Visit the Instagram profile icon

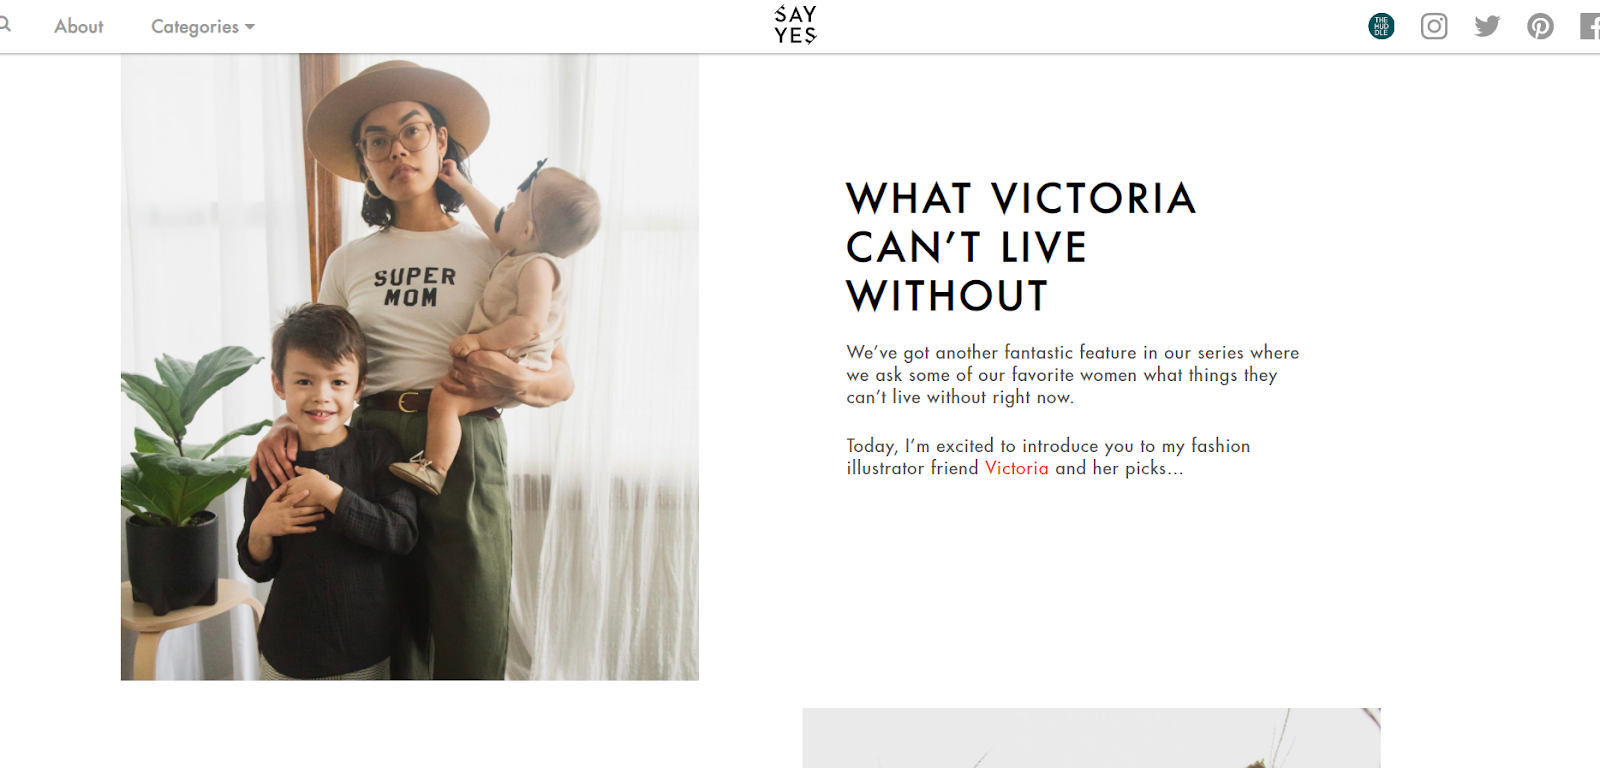tap(1434, 26)
